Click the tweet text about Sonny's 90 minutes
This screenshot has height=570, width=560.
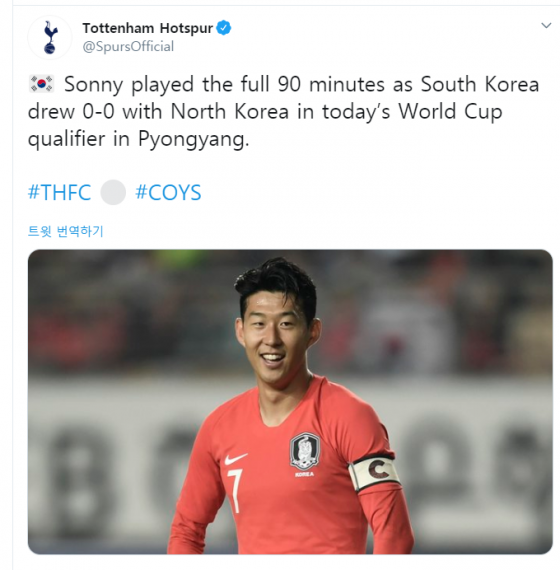click(x=283, y=111)
